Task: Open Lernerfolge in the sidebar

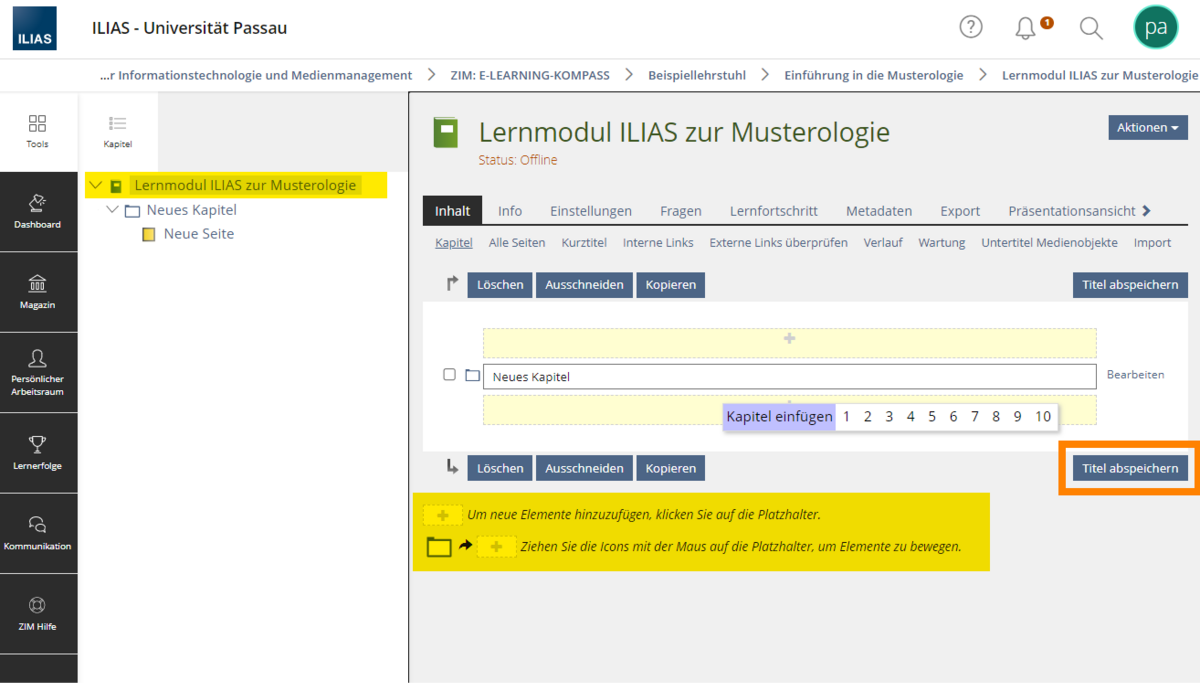Action: click(37, 452)
